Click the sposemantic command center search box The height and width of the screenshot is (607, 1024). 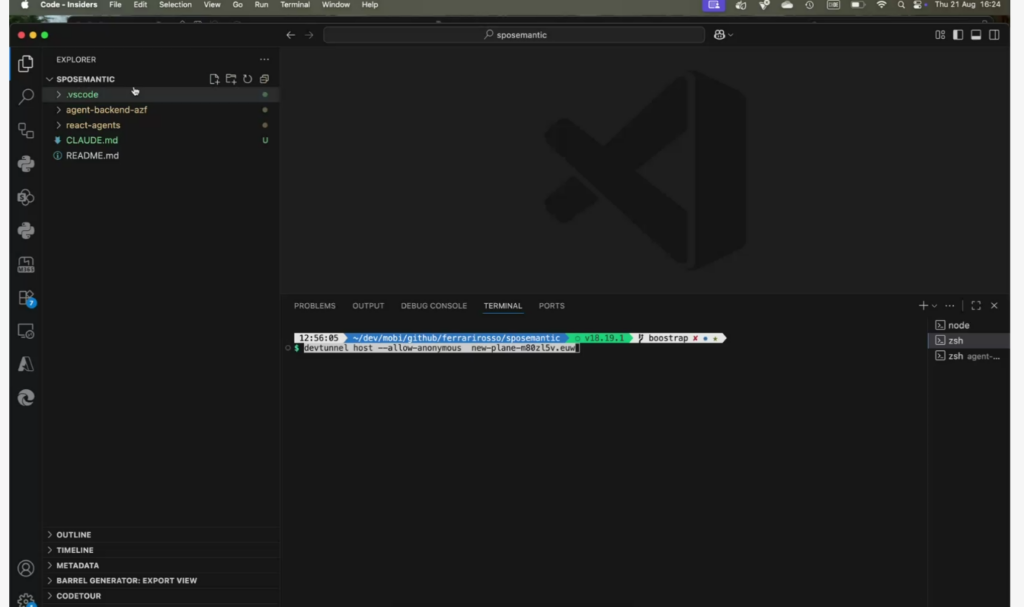[x=514, y=35]
